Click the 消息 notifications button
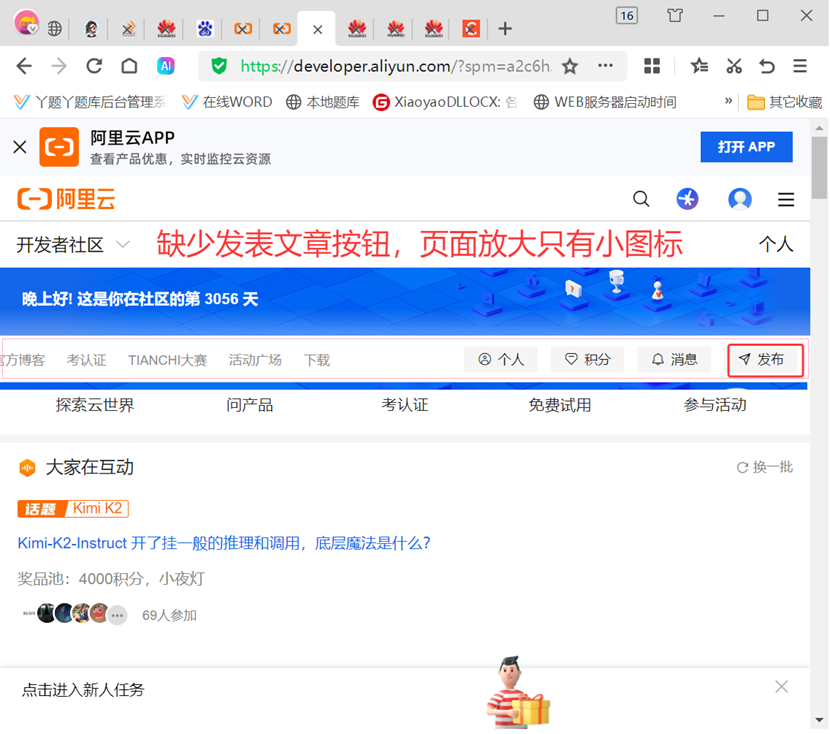Image resolution: width=830 pixels, height=734 pixels. (674, 360)
